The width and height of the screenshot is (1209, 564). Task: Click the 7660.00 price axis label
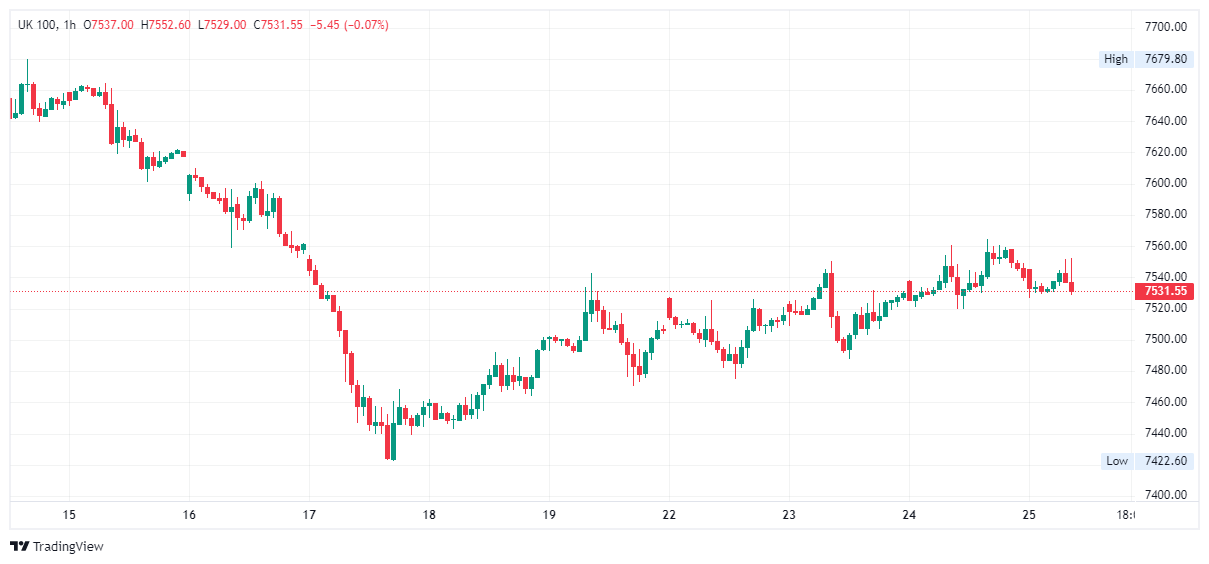(x=1166, y=89)
